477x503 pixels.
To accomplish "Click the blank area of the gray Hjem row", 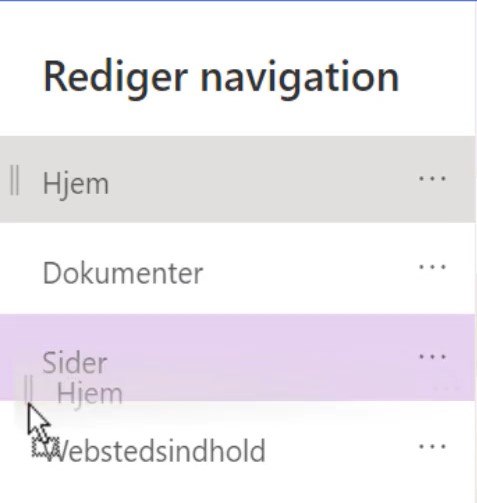I will pyautogui.click(x=260, y=179).
